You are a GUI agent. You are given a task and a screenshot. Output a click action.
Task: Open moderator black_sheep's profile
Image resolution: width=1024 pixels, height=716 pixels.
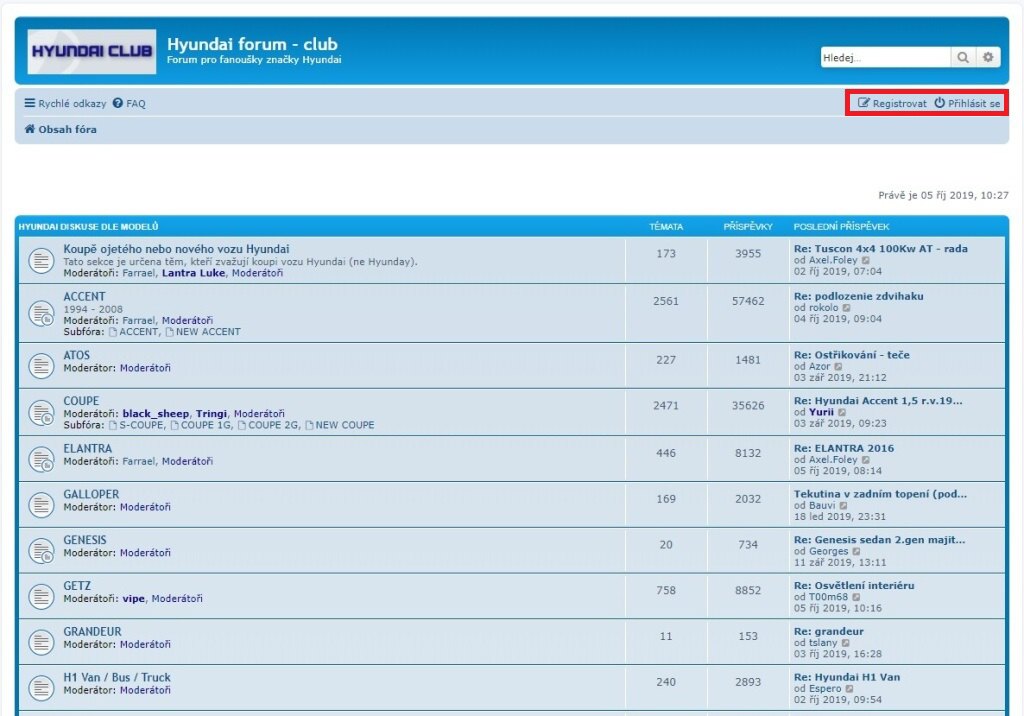[x=155, y=414]
